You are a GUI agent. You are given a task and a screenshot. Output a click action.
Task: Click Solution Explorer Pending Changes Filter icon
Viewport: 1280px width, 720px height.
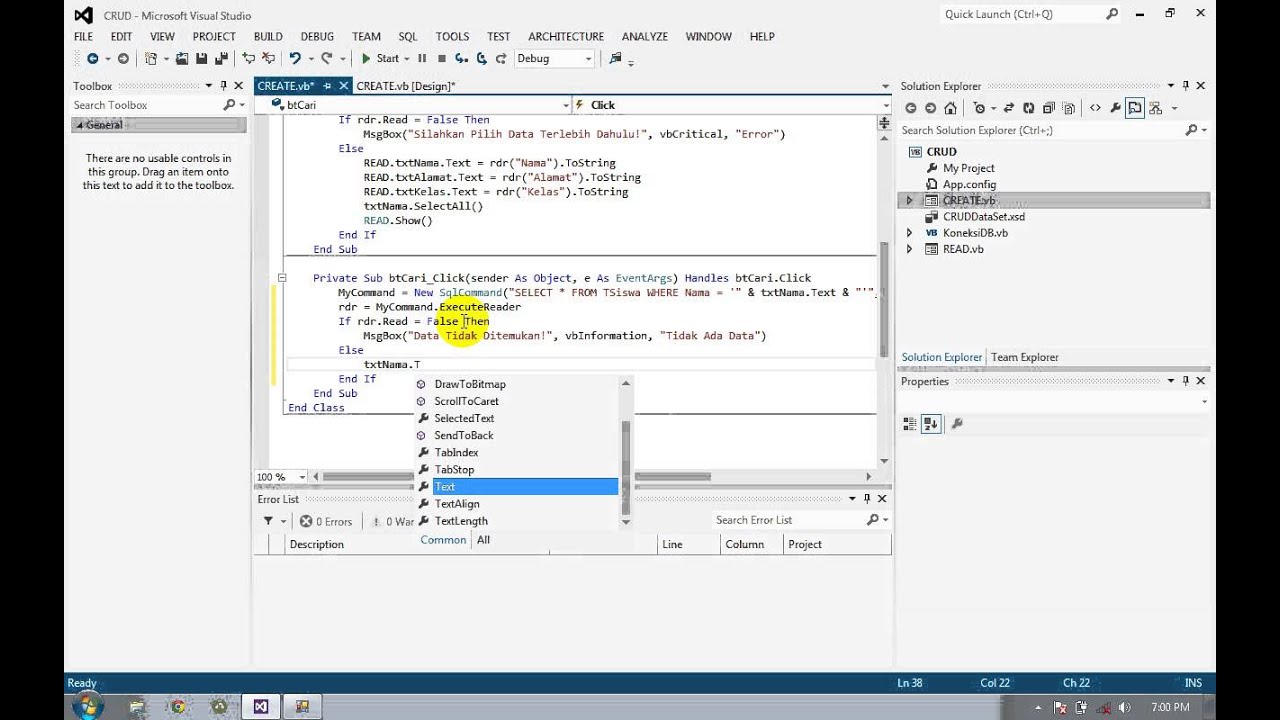click(980, 108)
